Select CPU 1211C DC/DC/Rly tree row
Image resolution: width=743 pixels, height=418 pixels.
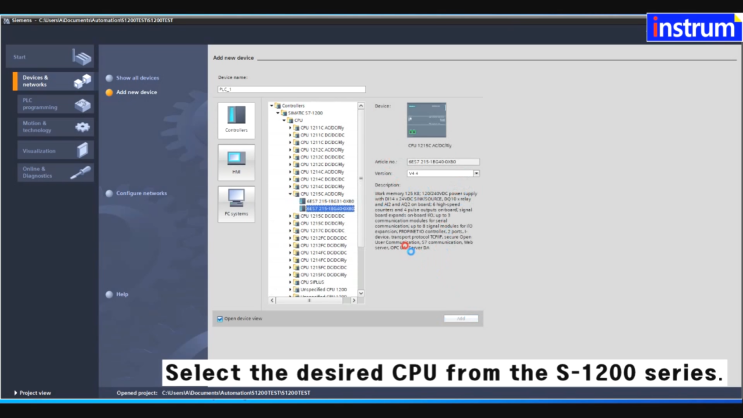[x=322, y=142]
